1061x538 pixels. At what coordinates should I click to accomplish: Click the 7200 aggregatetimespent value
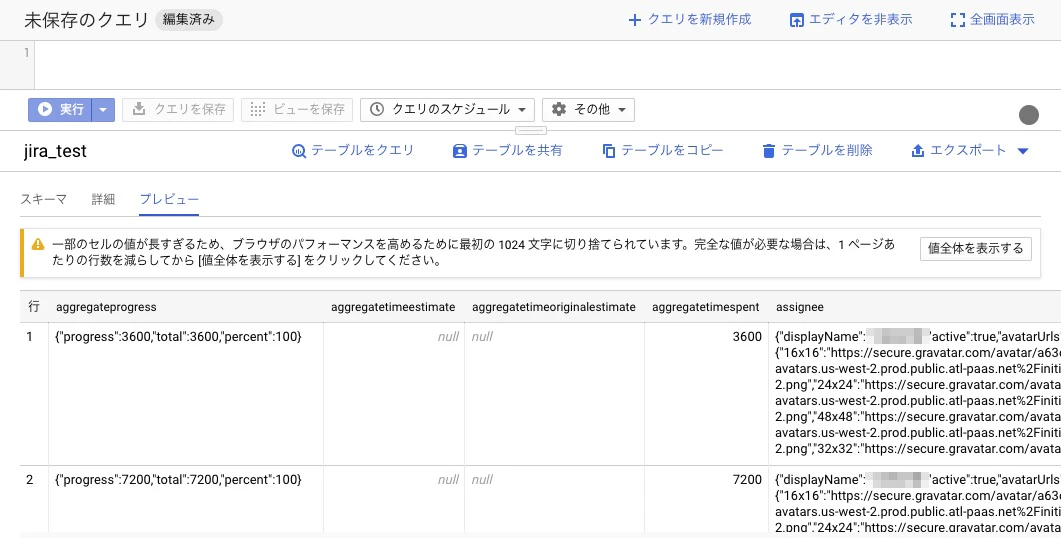(747, 479)
